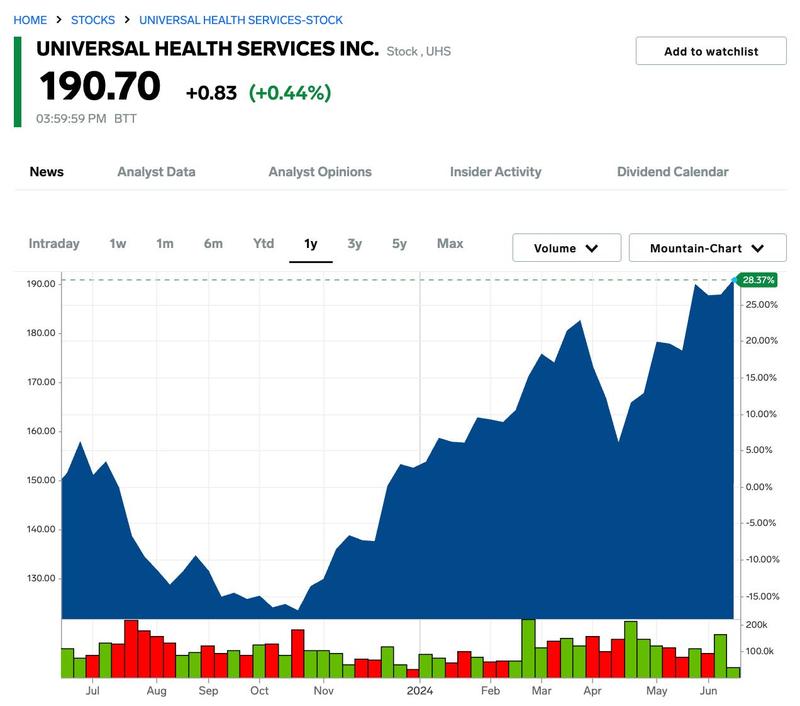Select 1y chart range
The width and height of the screenshot is (800, 706).
pos(311,244)
